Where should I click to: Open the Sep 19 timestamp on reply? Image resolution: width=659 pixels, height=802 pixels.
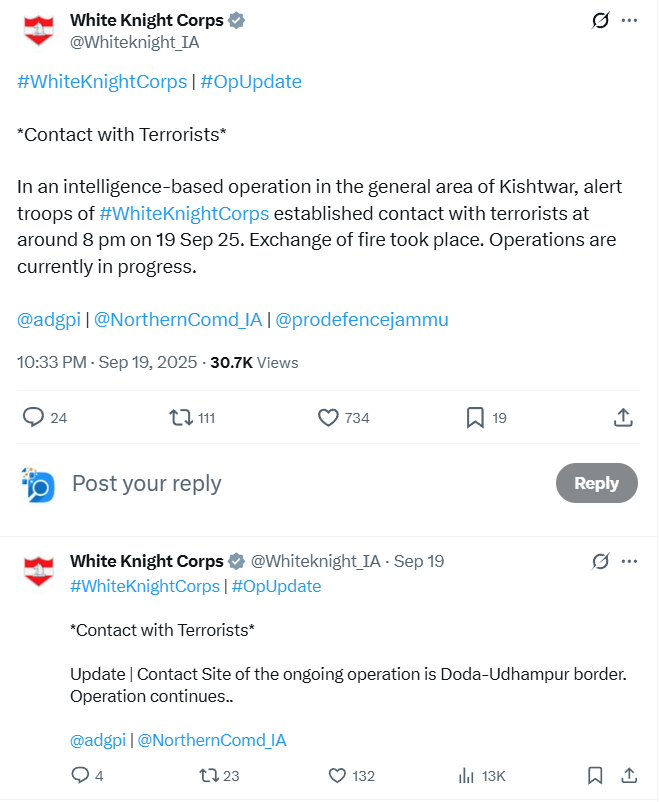point(419,561)
